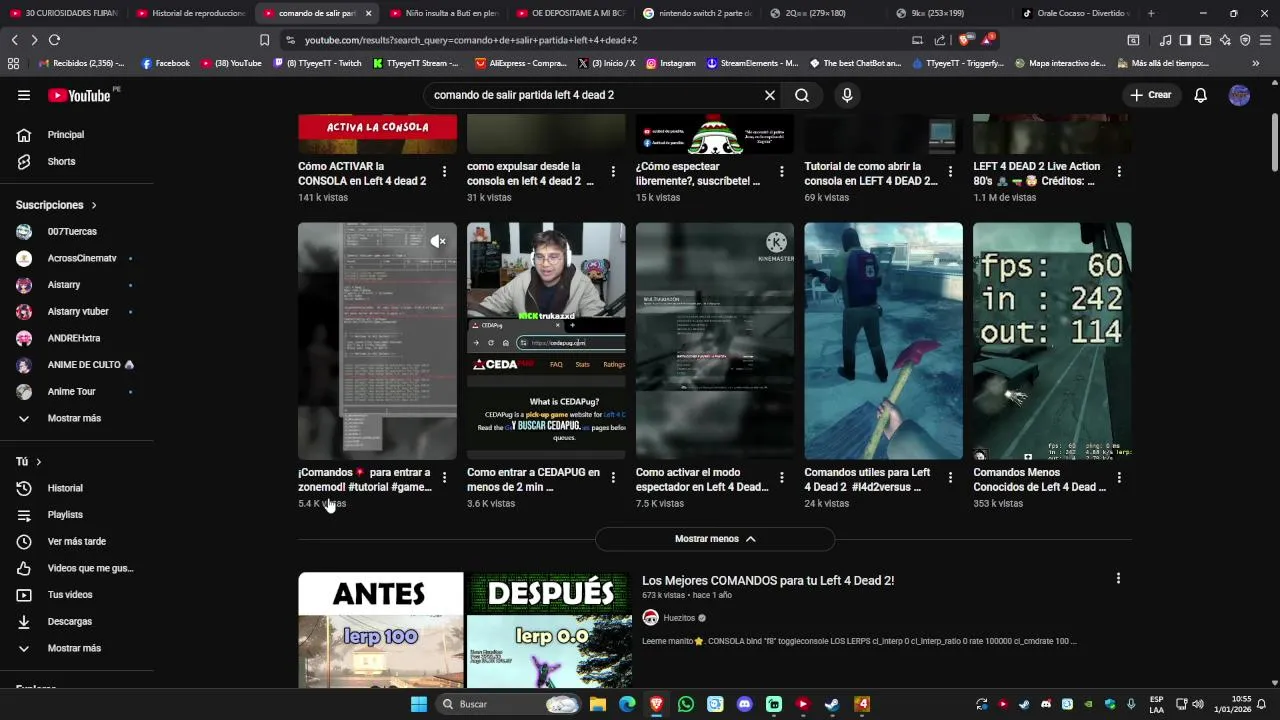Go back with the browser back arrow
1280x720 pixels.
[14, 40]
